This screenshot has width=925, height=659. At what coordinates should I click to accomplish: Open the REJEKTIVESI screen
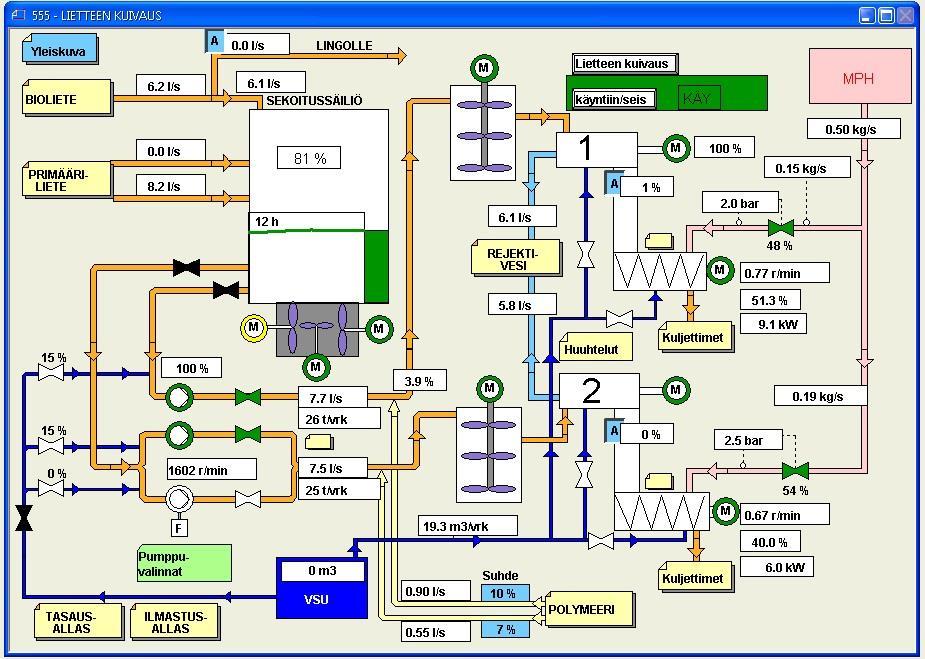(516, 259)
